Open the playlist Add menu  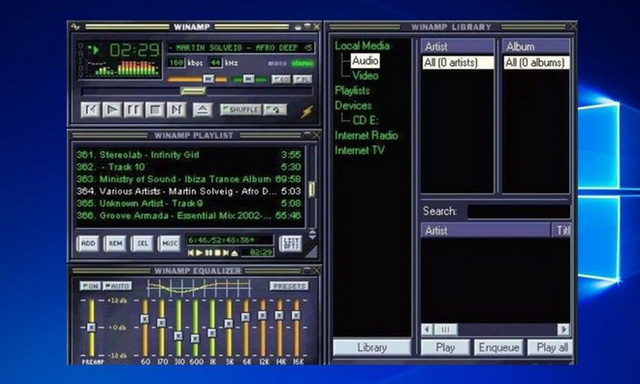tap(88, 244)
